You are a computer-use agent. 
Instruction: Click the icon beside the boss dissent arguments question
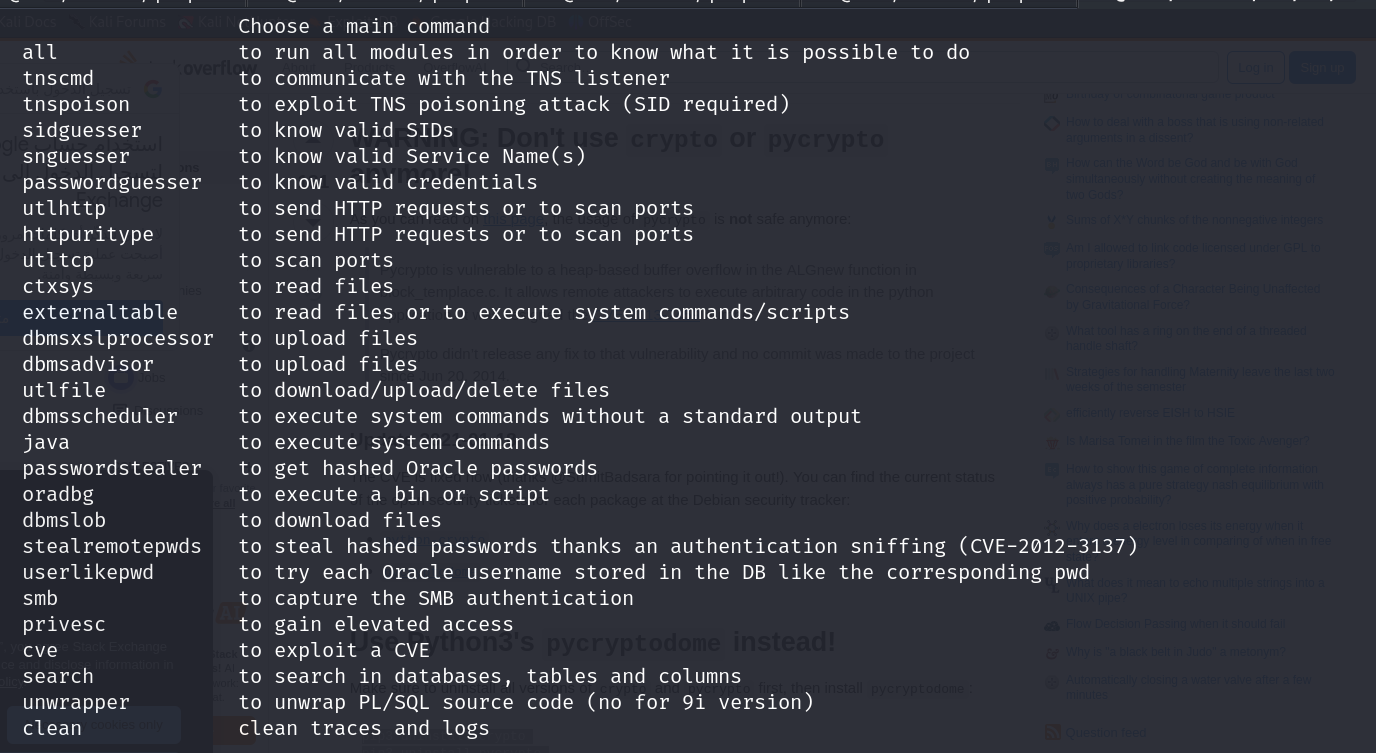(x=1052, y=124)
